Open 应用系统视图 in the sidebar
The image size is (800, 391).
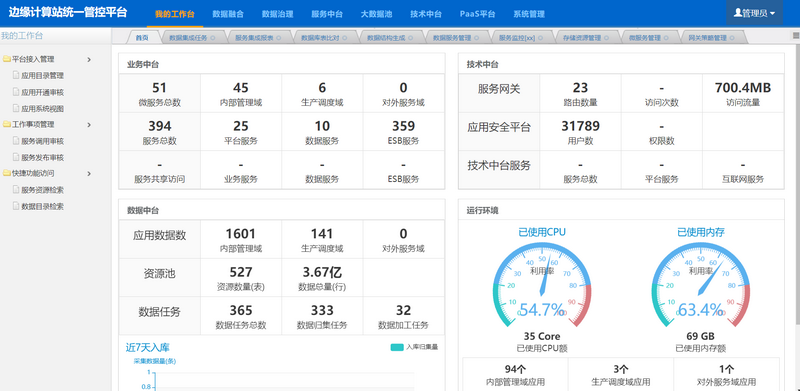coord(42,109)
